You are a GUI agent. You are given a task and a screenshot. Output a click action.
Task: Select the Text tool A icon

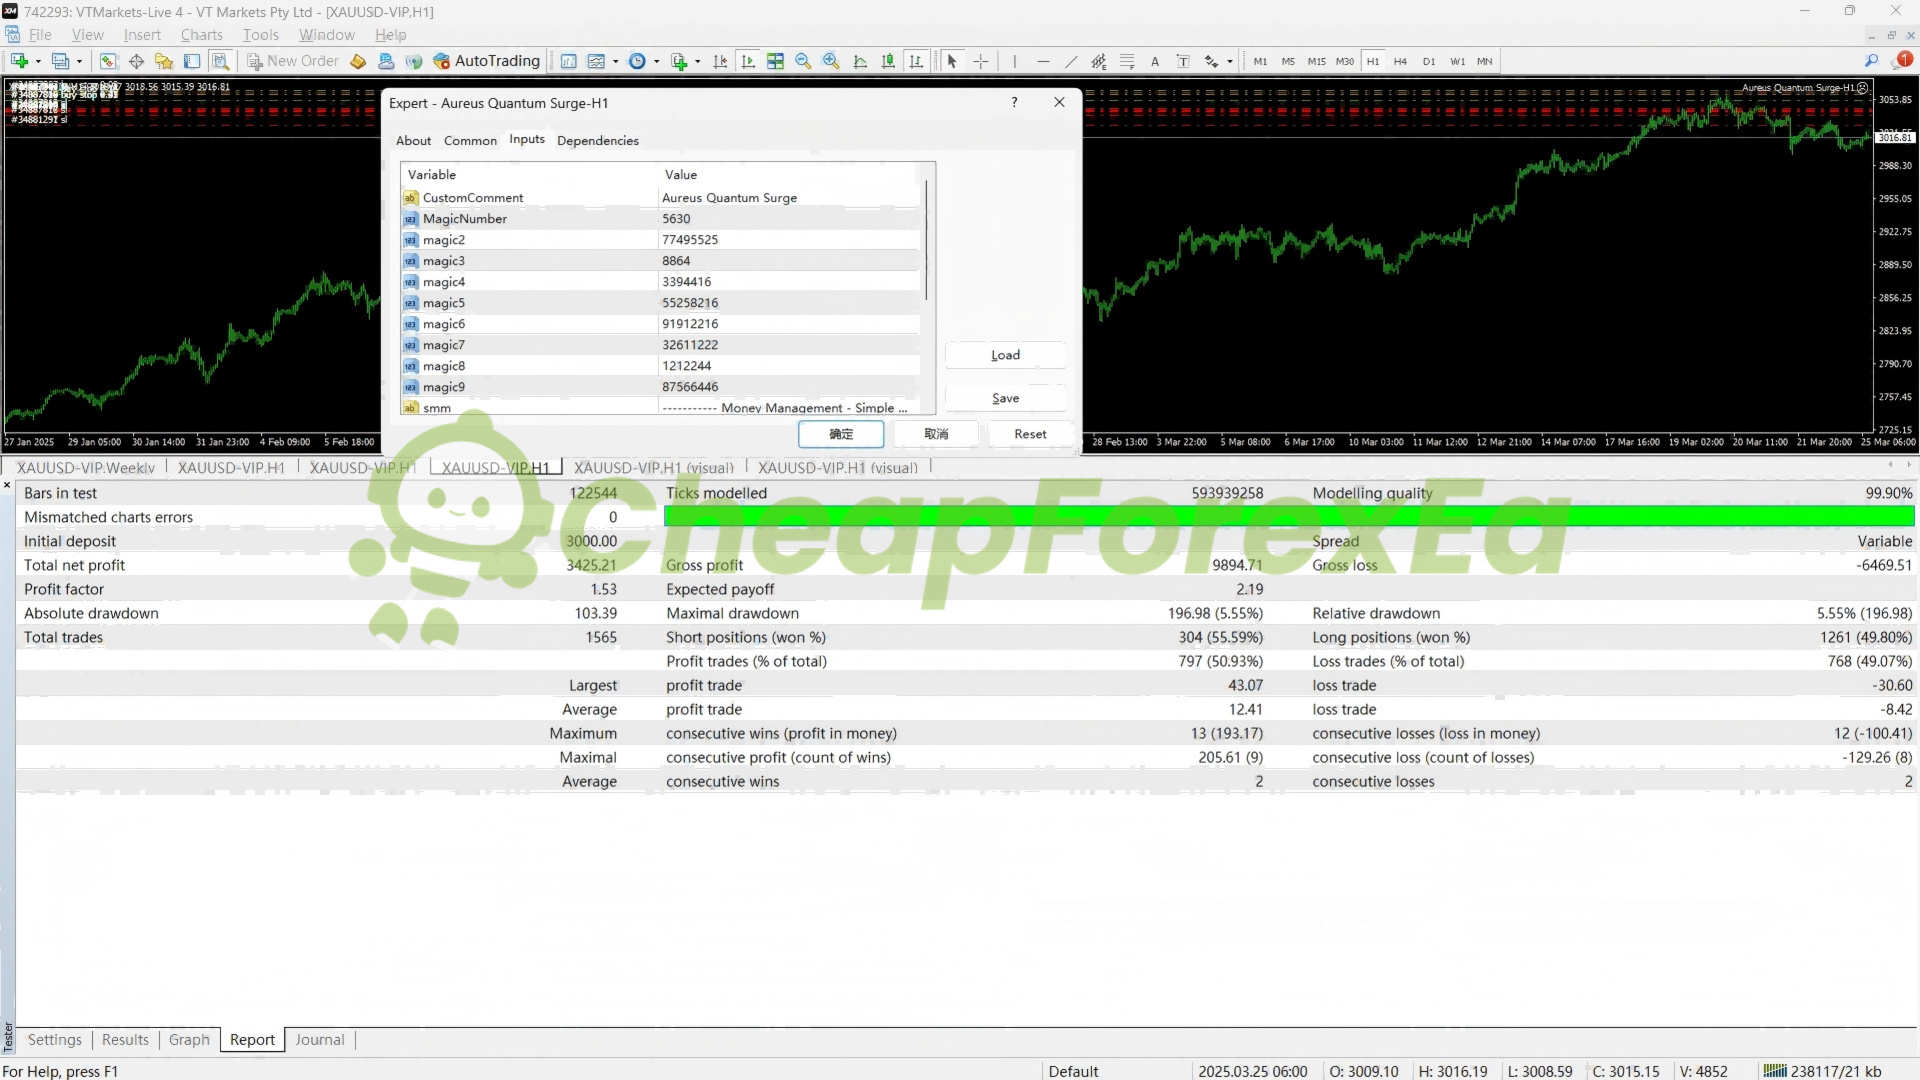point(1155,61)
